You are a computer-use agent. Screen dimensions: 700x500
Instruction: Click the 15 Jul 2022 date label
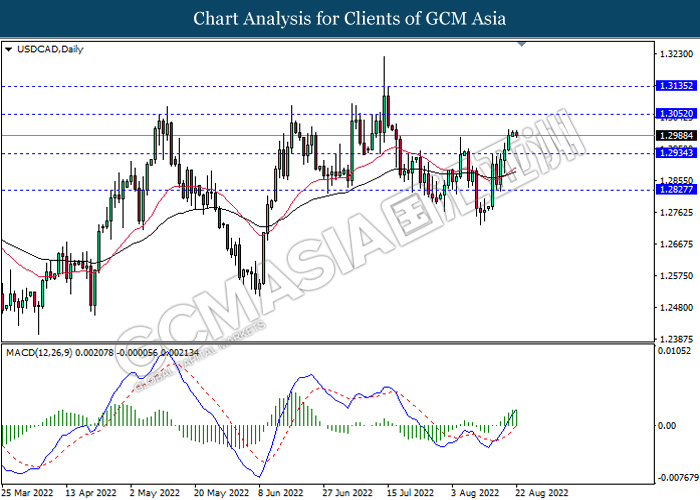(411, 493)
